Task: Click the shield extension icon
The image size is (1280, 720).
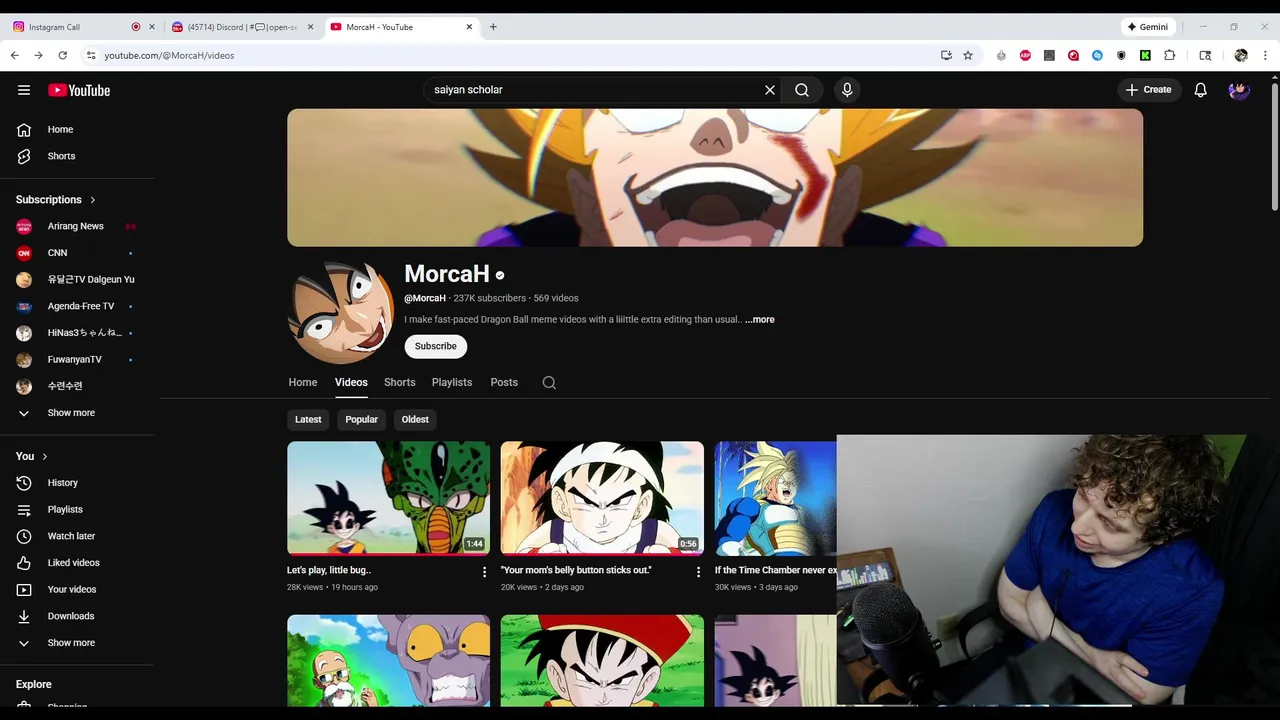Action: pos(1121,55)
